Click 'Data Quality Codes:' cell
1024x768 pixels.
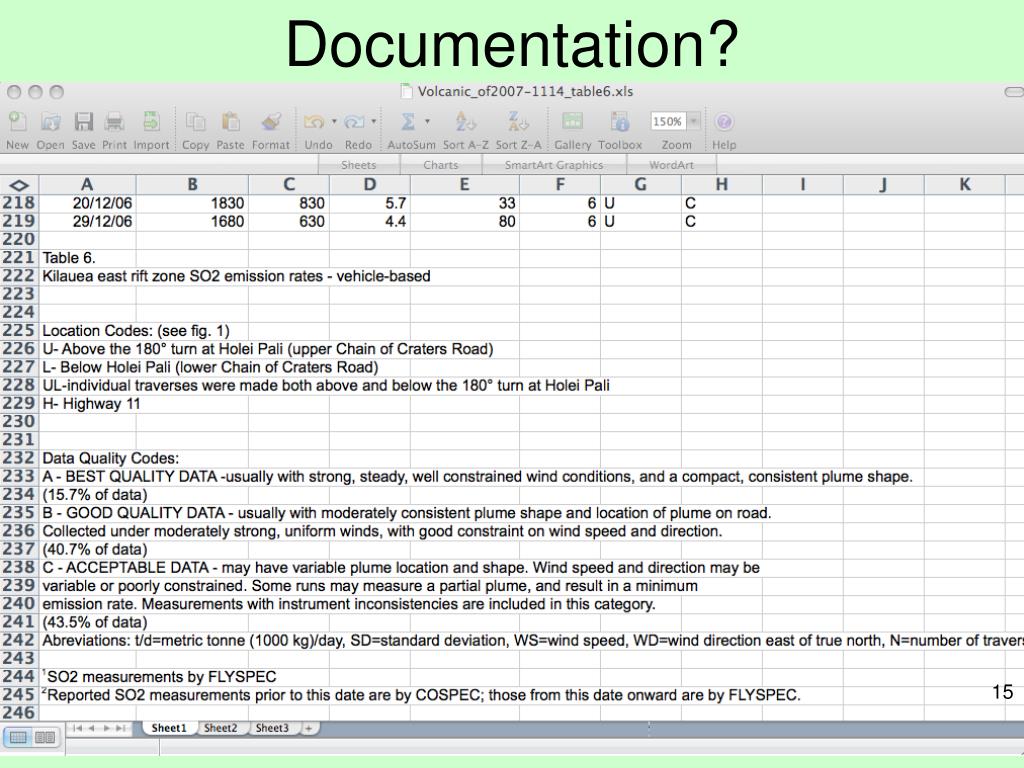pos(110,458)
